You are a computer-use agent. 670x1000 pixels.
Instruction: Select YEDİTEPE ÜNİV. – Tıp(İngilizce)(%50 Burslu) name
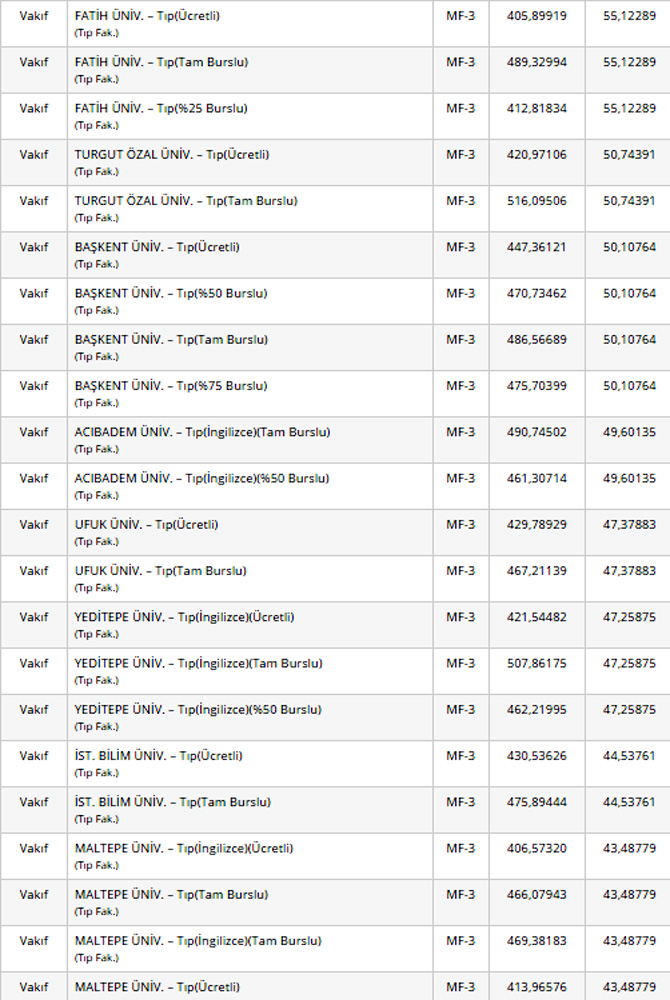pyautogui.click(x=198, y=709)
